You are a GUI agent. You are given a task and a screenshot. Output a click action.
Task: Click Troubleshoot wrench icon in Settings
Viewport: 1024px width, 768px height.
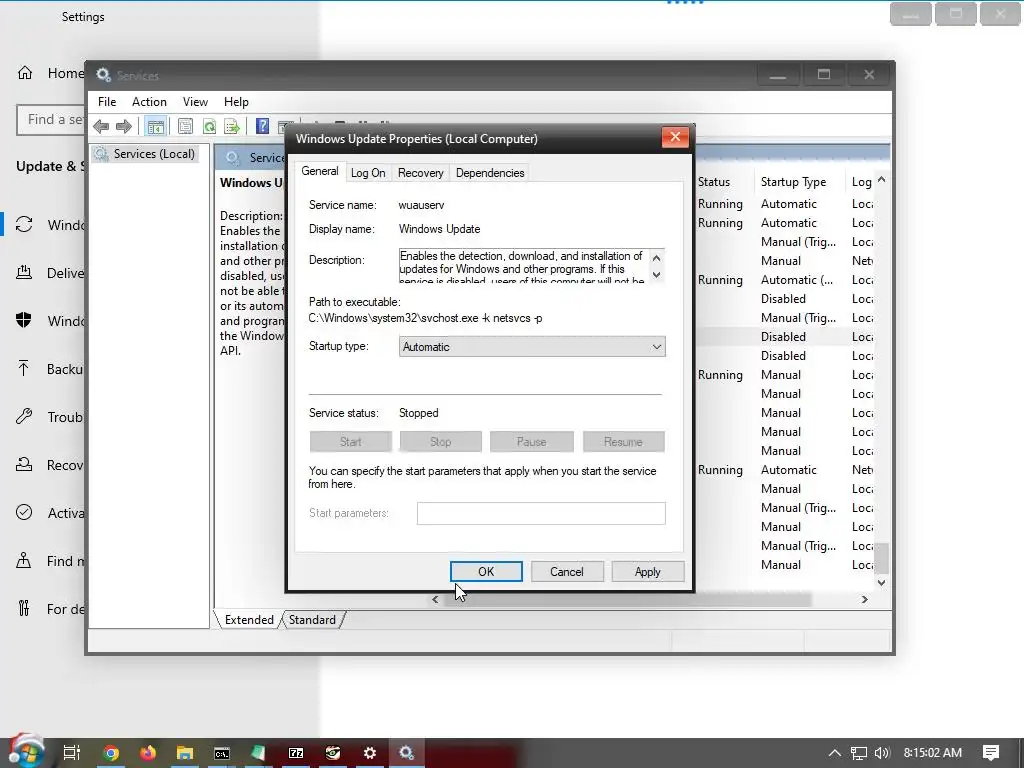pos(24,416)
